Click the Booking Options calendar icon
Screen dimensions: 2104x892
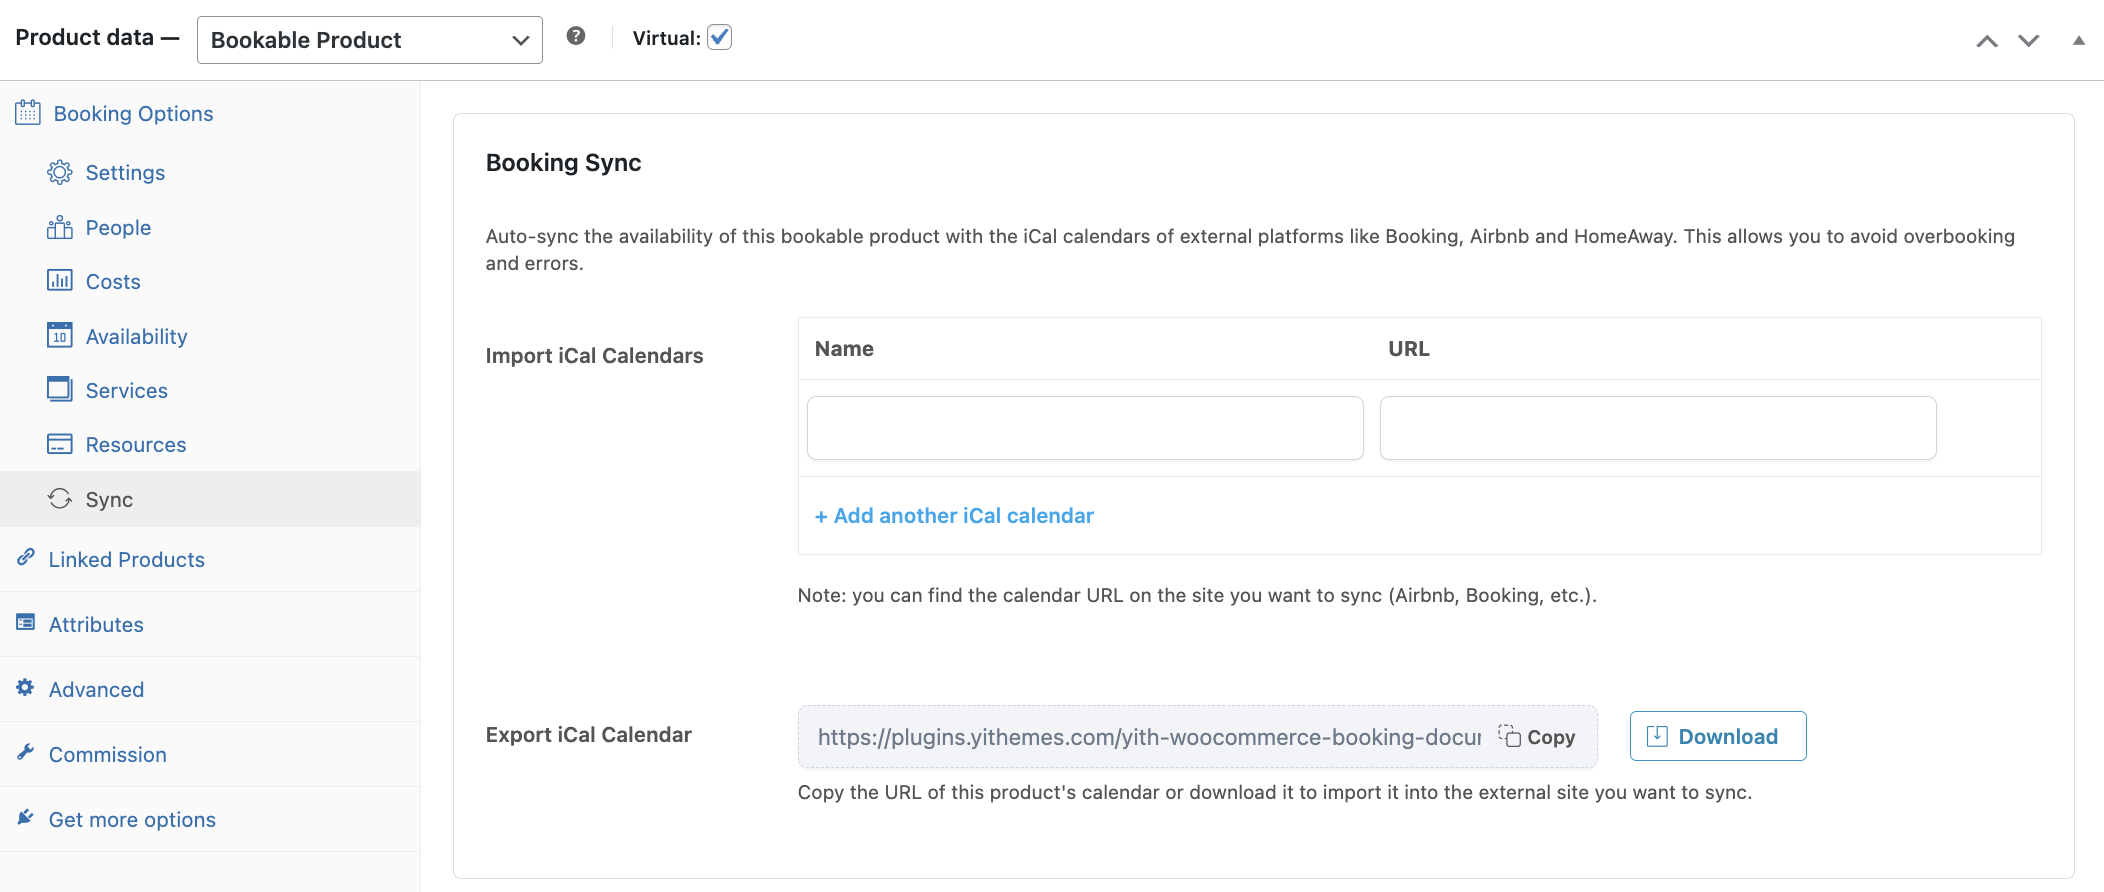pos(28,113)
